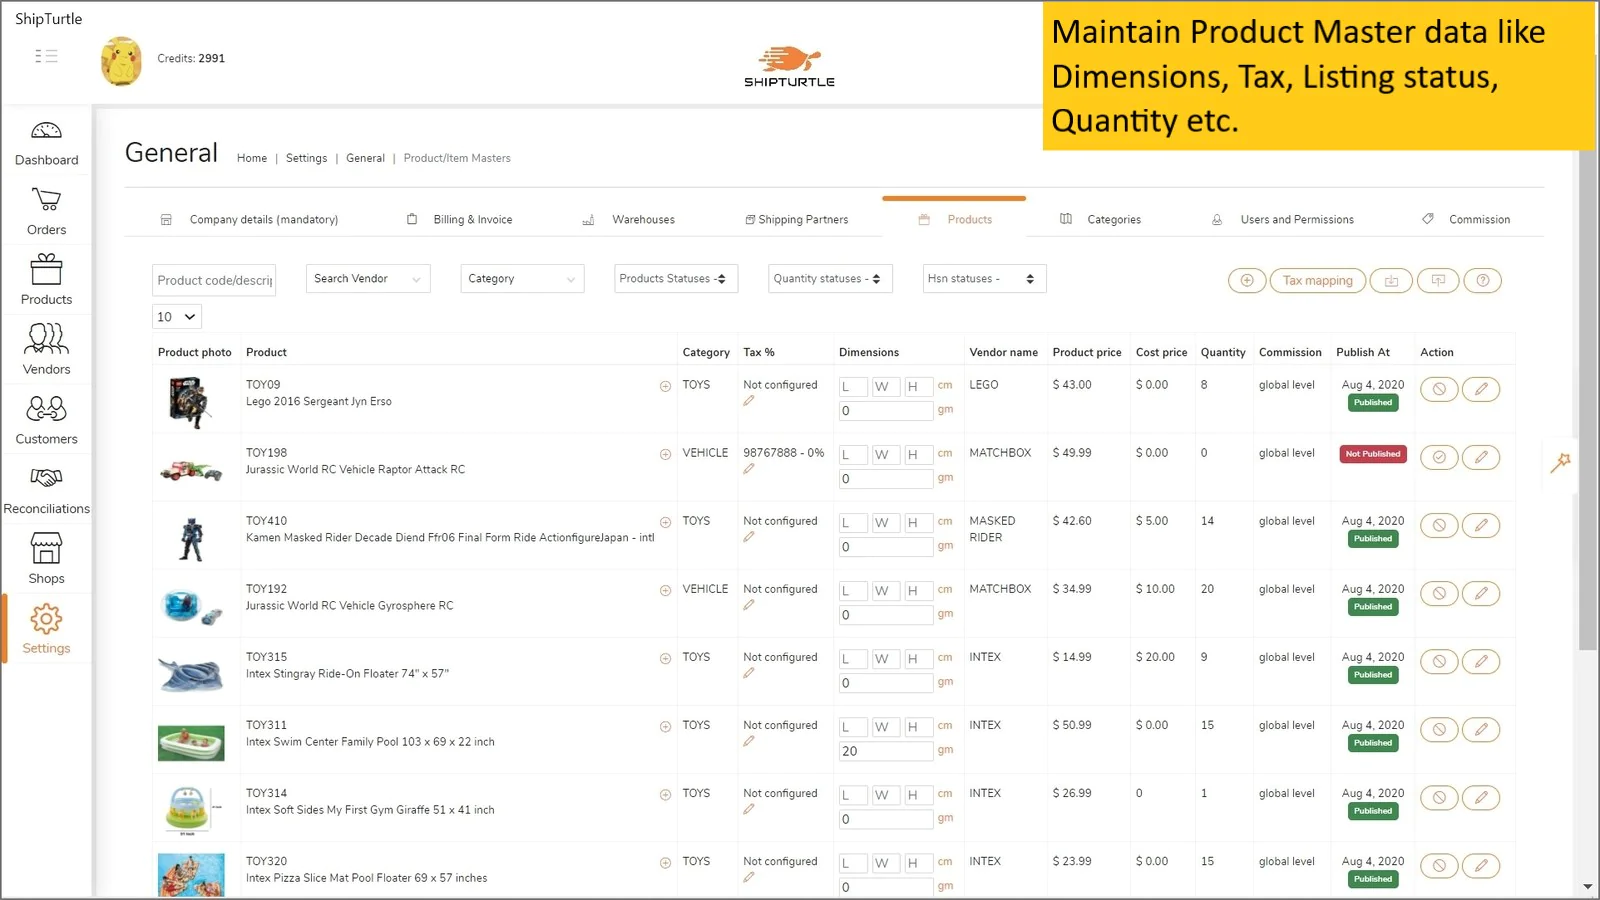Publish TOY198 via check button
The image size is (1600, 900).
(1439, 457)
